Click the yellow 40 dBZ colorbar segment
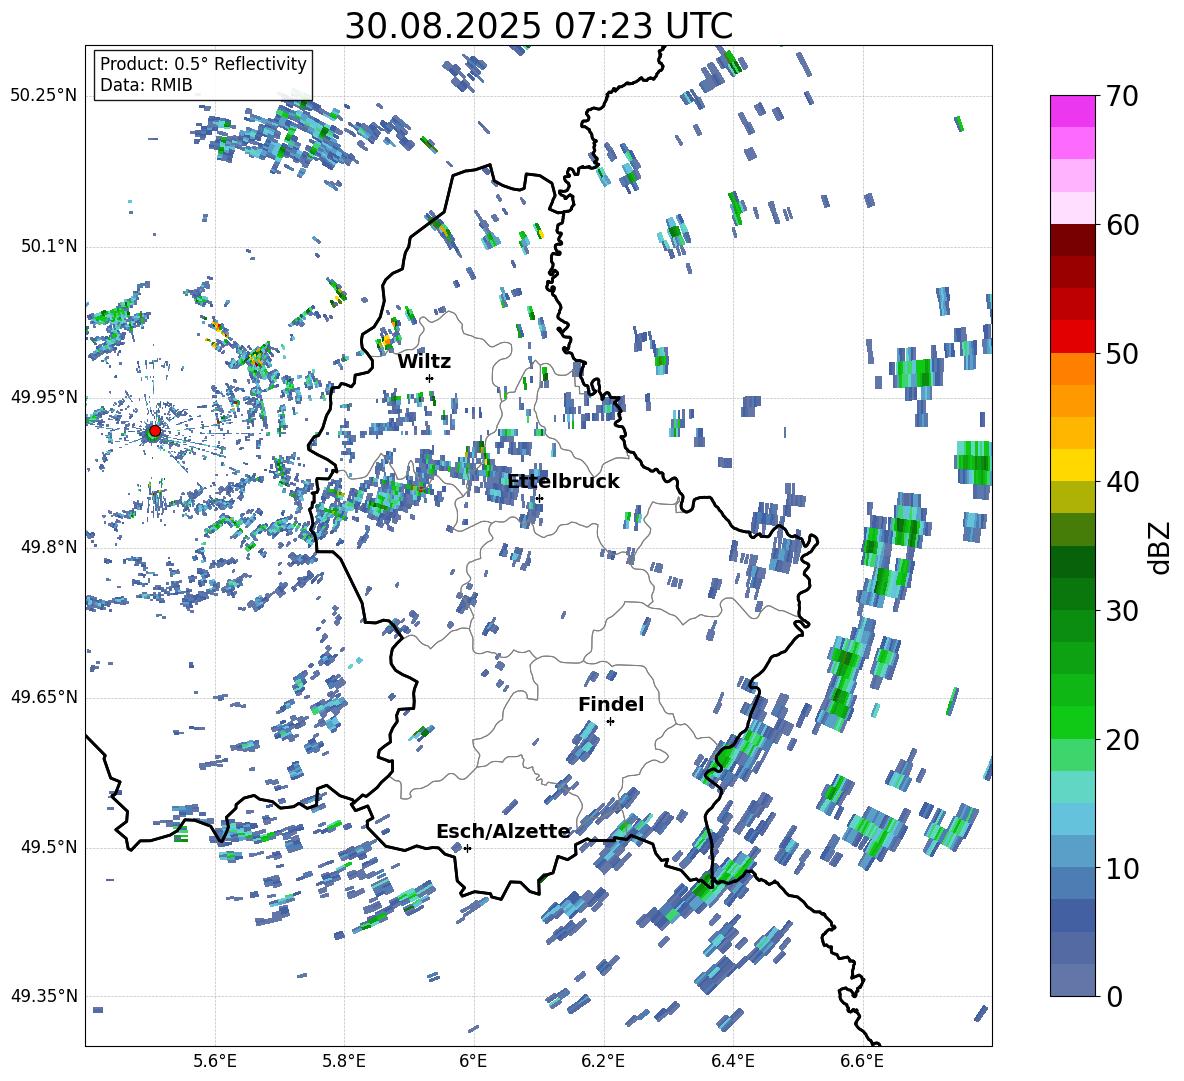 tap(1072, 466)
